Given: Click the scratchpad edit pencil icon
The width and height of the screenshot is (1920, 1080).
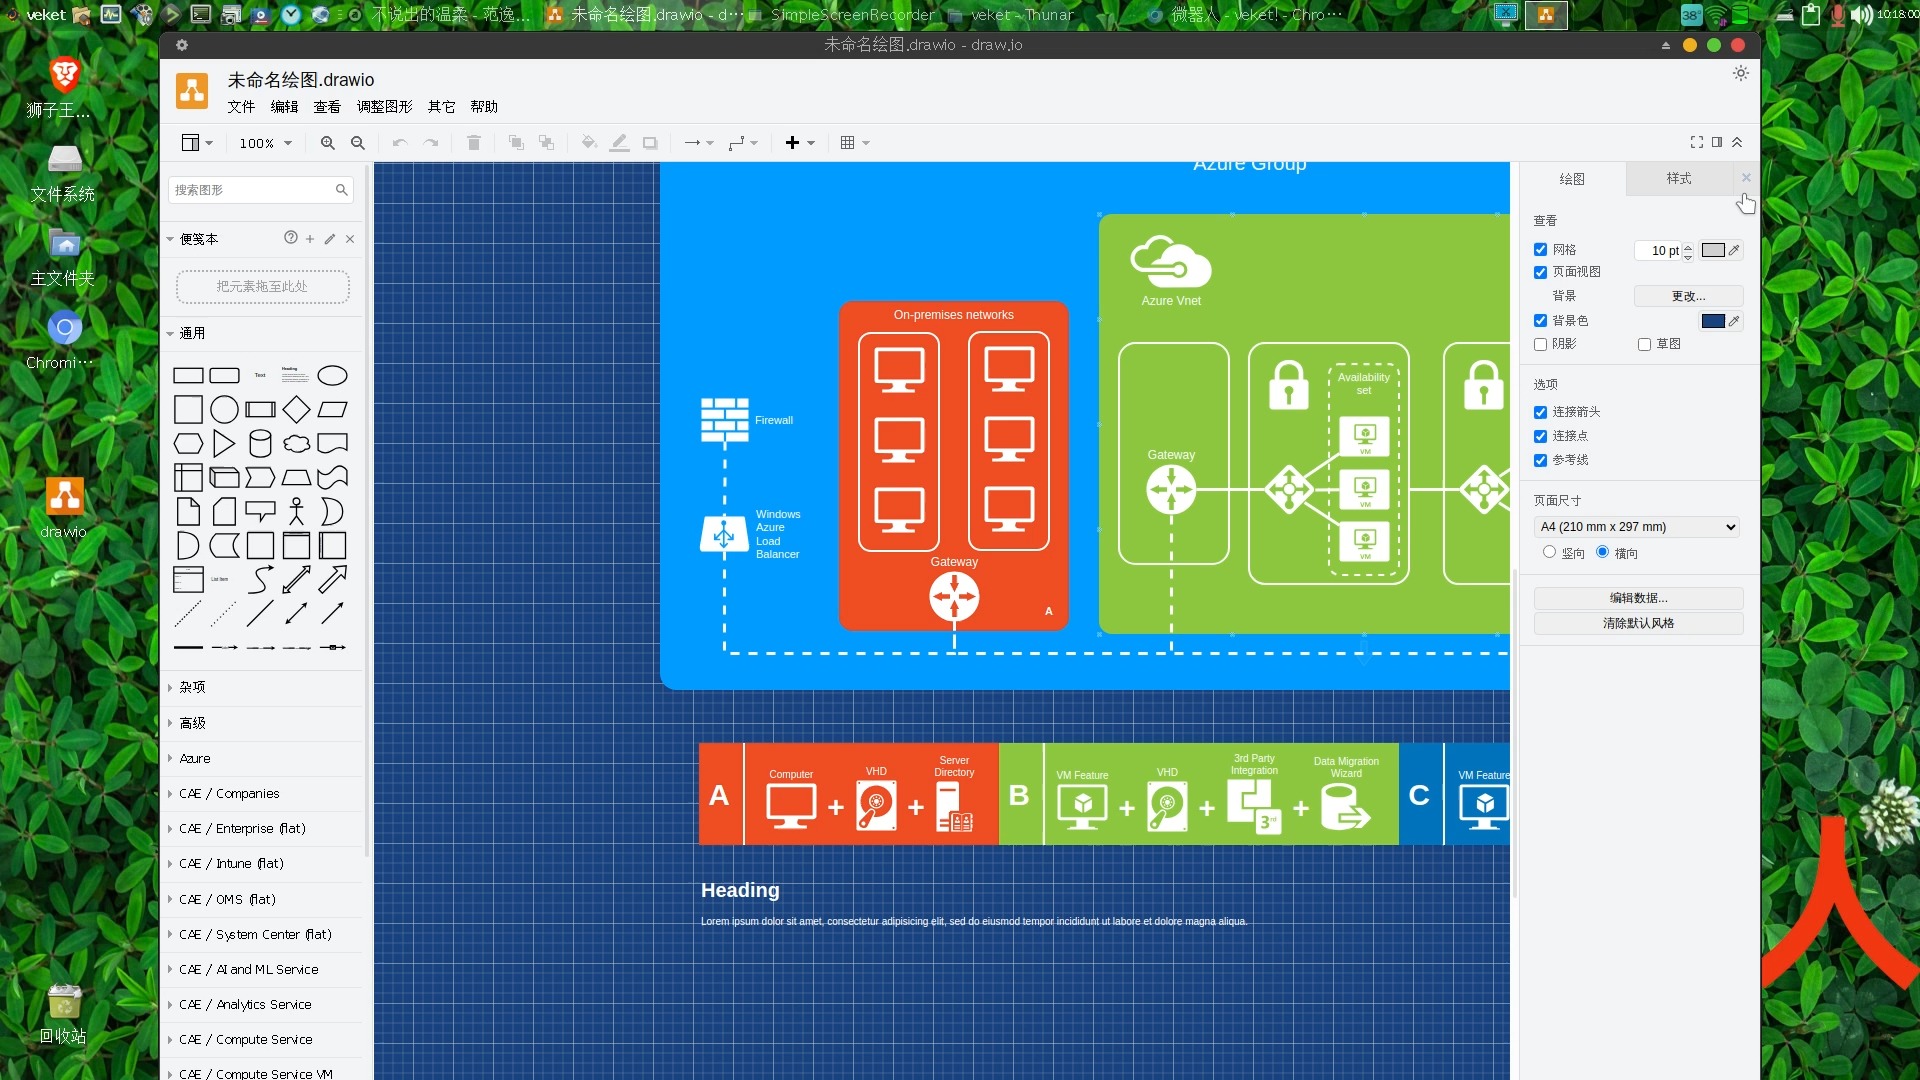Looking at the screenshot, I should point(330,239).
